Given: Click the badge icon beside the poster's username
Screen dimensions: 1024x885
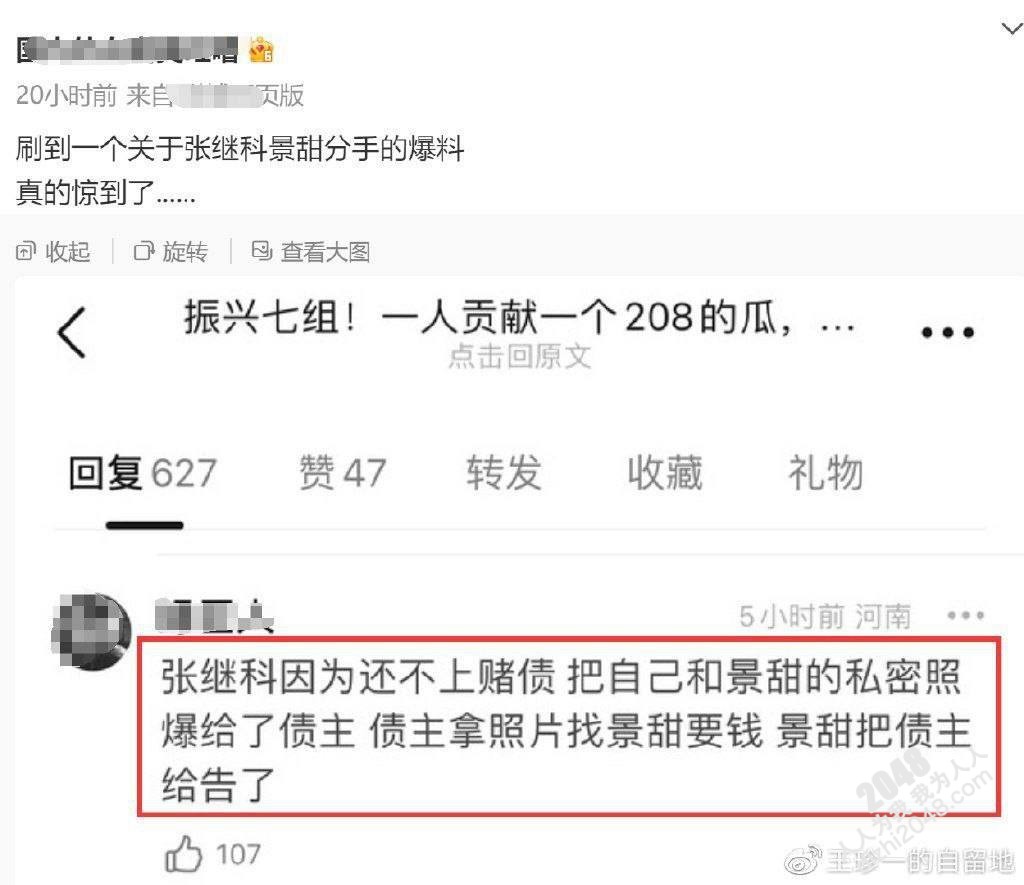Looking at the screenshot, I should (261, 50).
